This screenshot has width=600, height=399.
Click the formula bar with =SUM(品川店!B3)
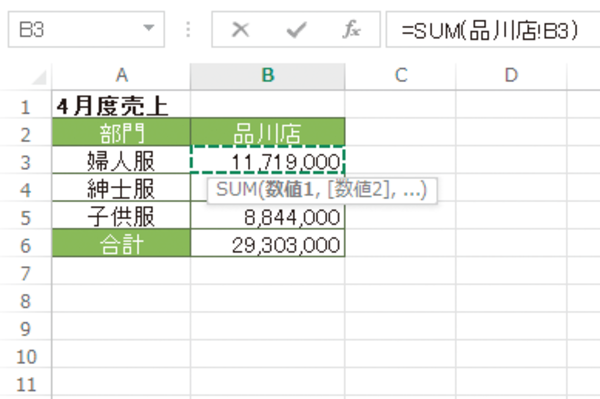[x=493, y=30]
